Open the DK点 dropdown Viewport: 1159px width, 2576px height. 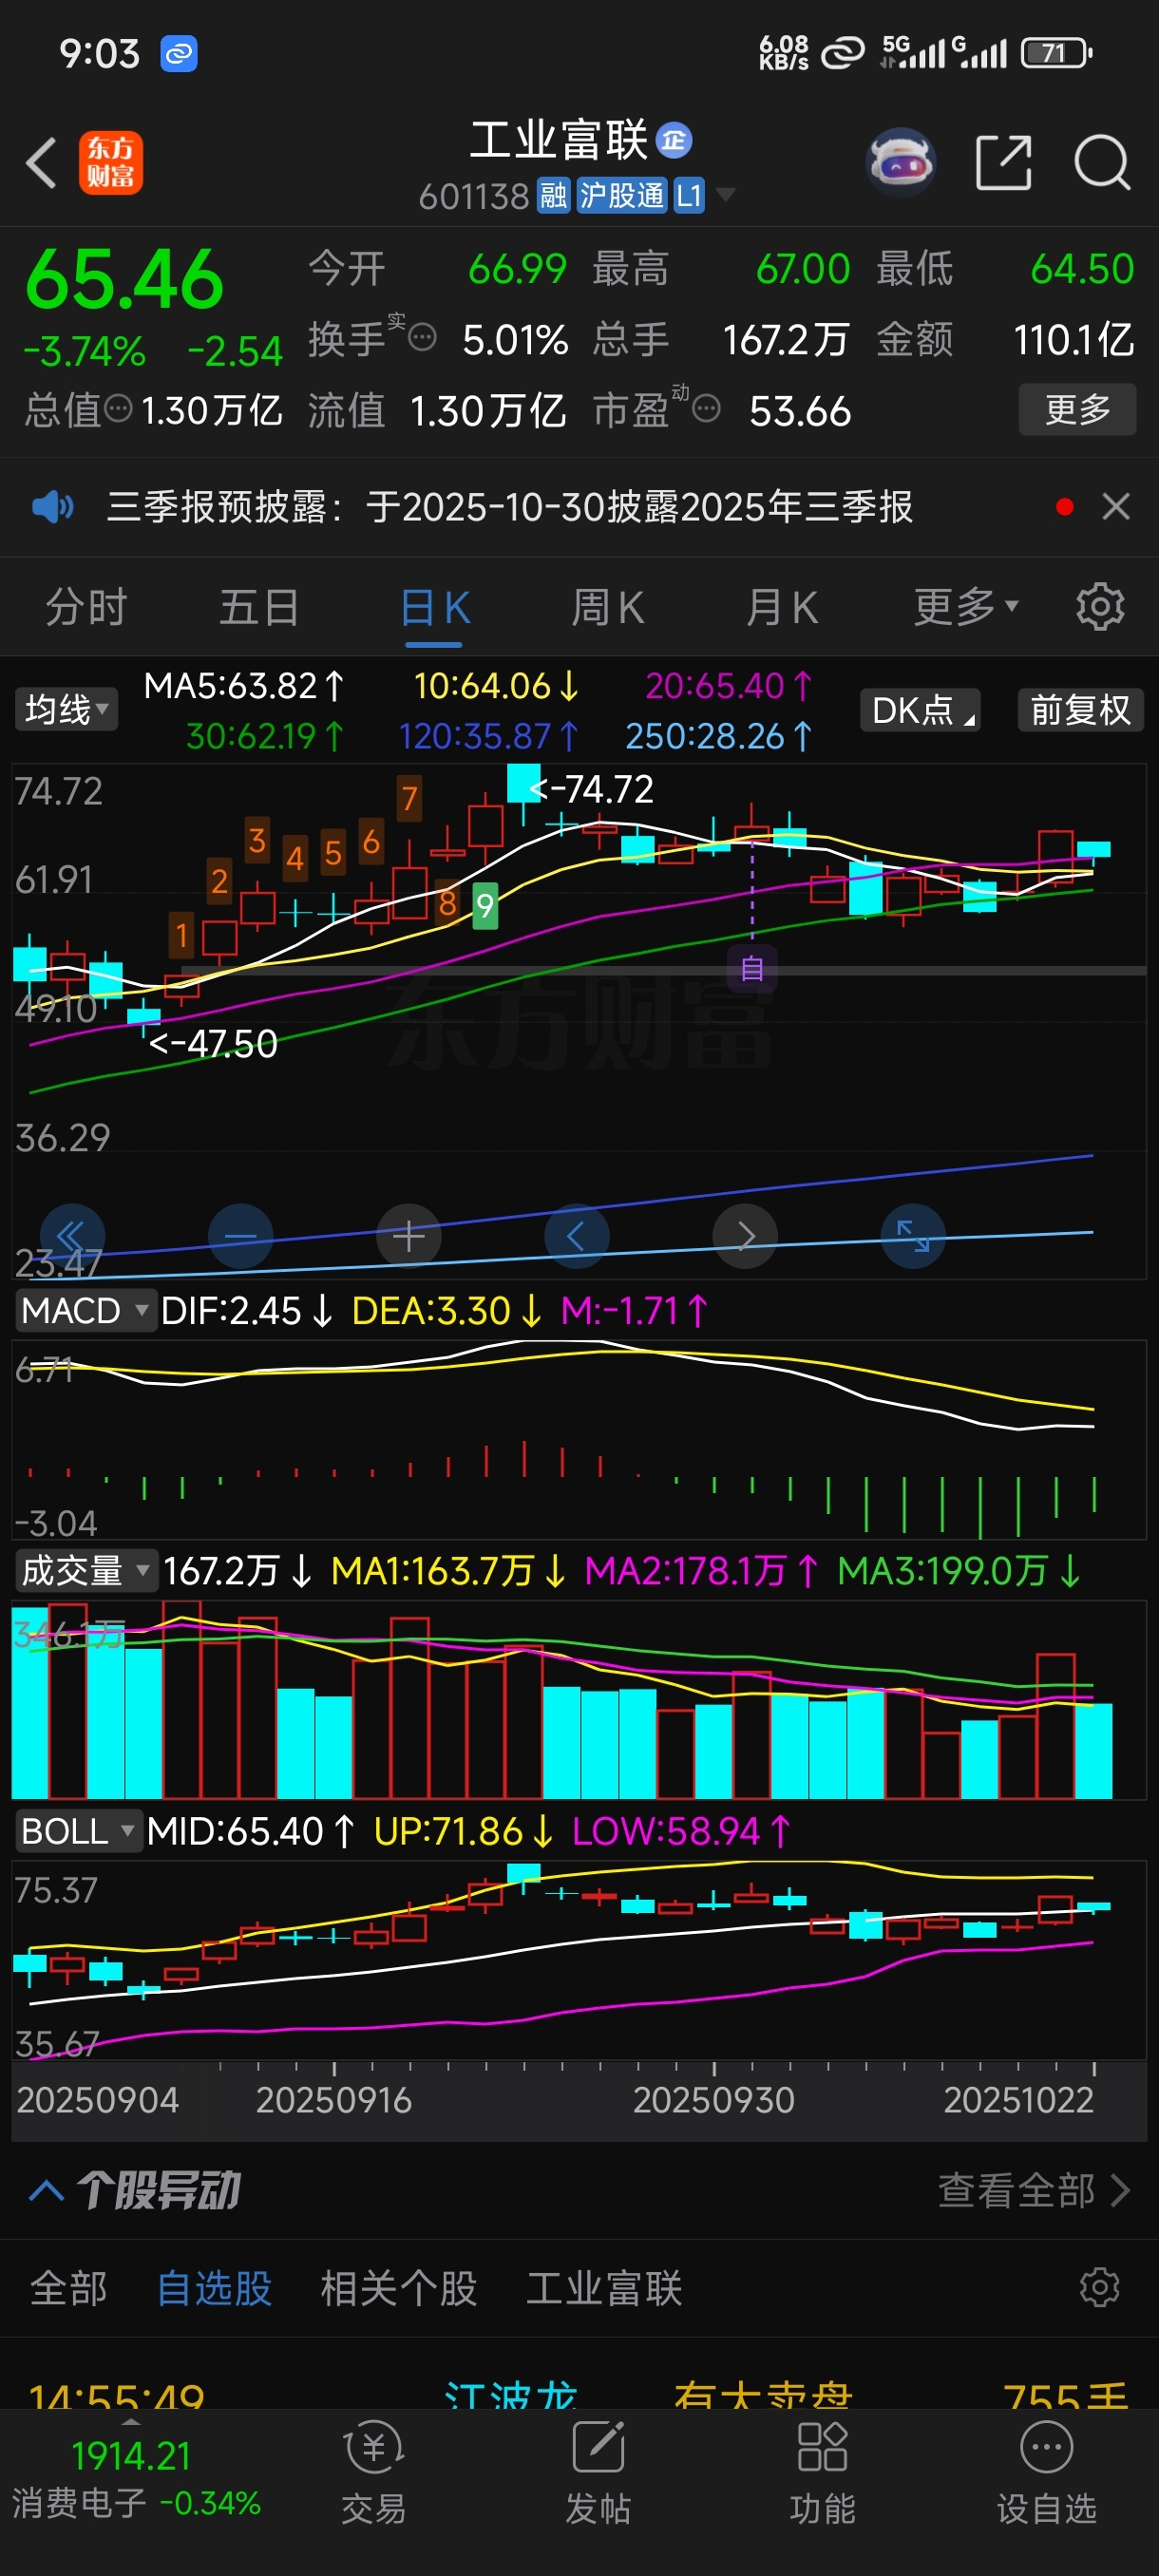click(x=920, y=710)
